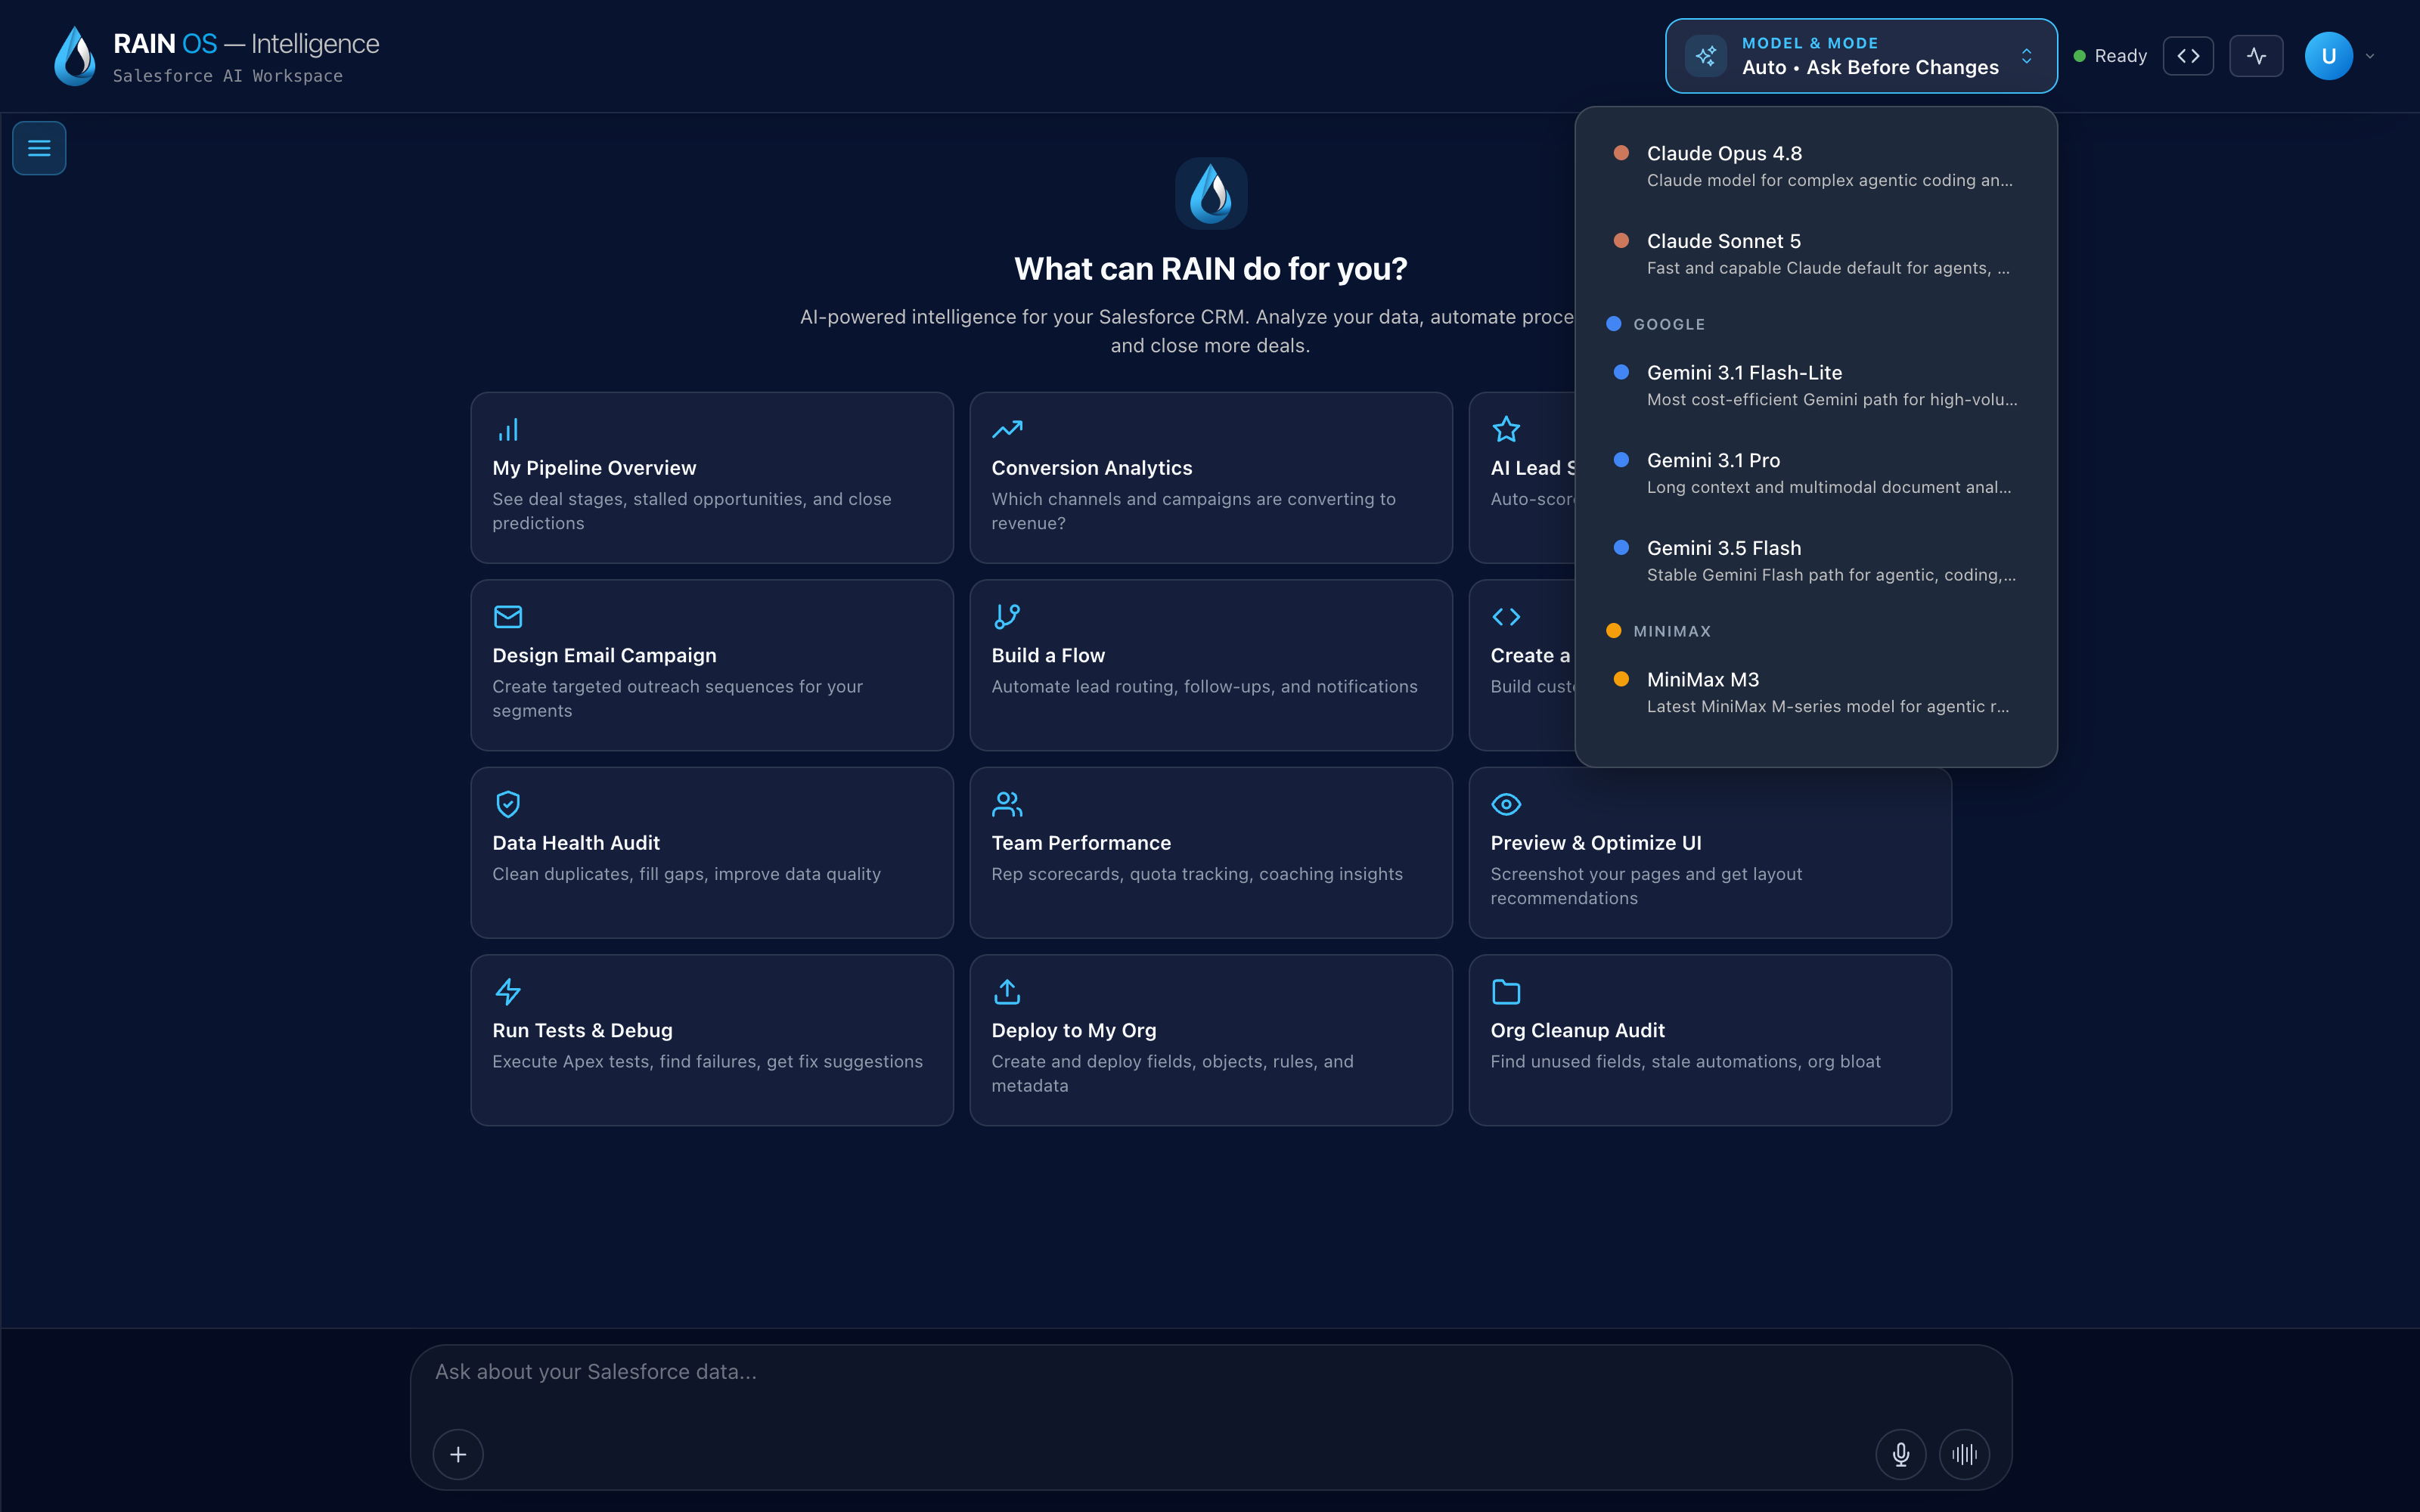This screenshot has width=2420, height=1512.
Task: Click the blue dot beside Gemini 3.1 Pro
Action: [1621, 460]
